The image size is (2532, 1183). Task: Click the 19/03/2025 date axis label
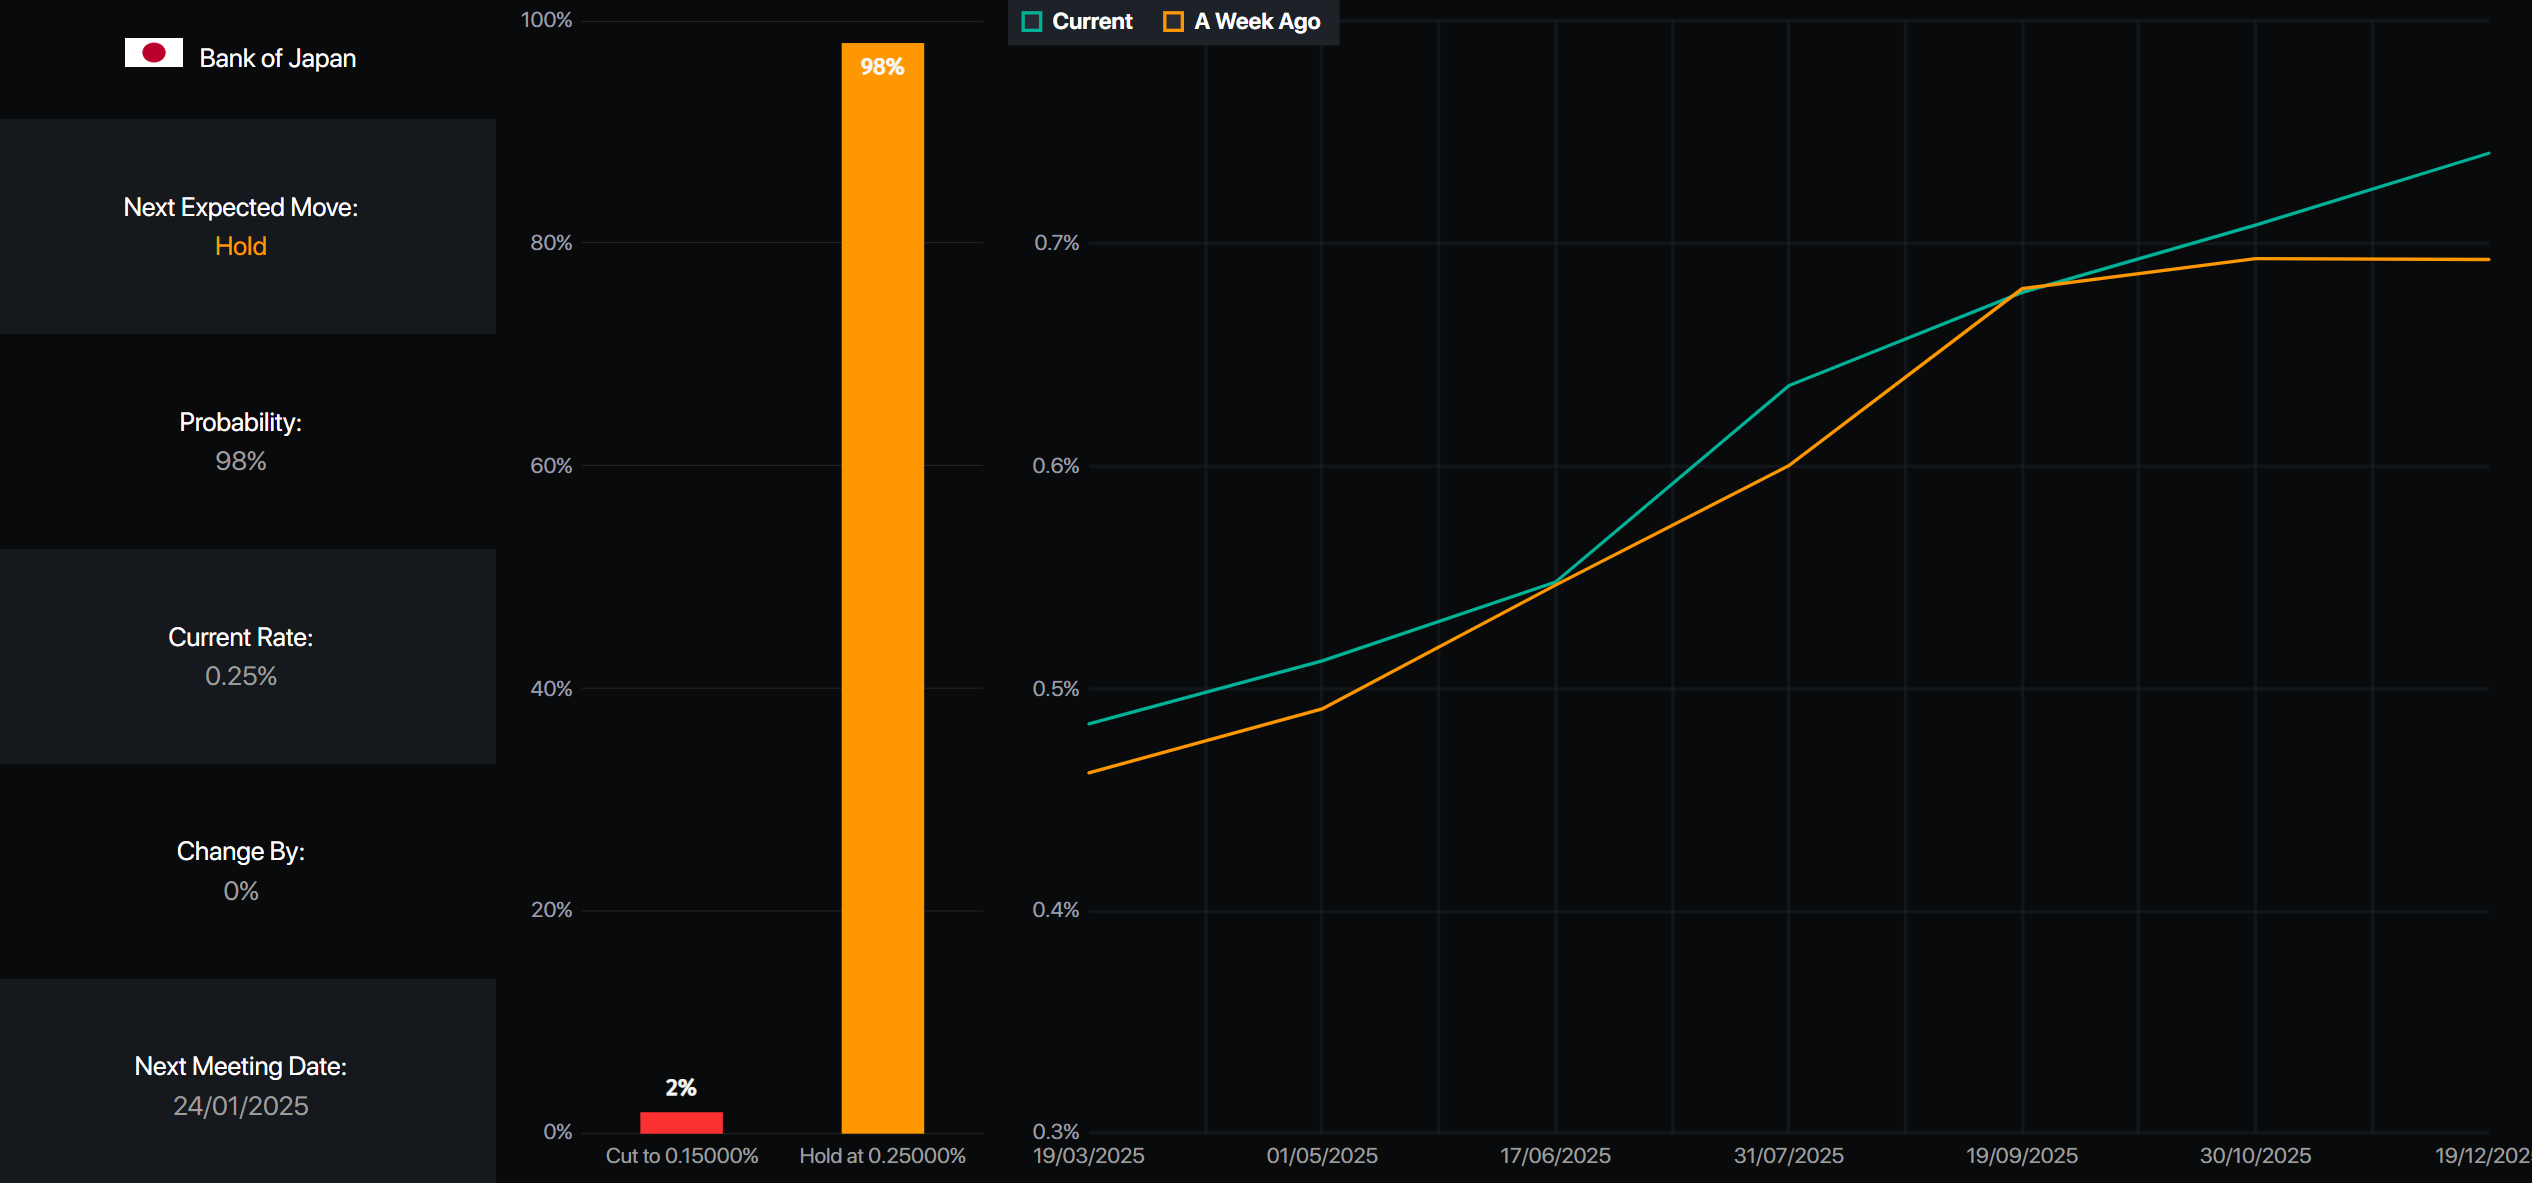(1088, 1156)
